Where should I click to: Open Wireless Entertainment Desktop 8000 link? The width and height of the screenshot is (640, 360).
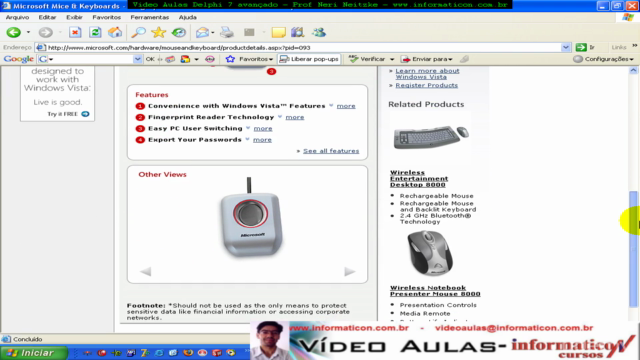pyautogui.click(x=419, y=179)
